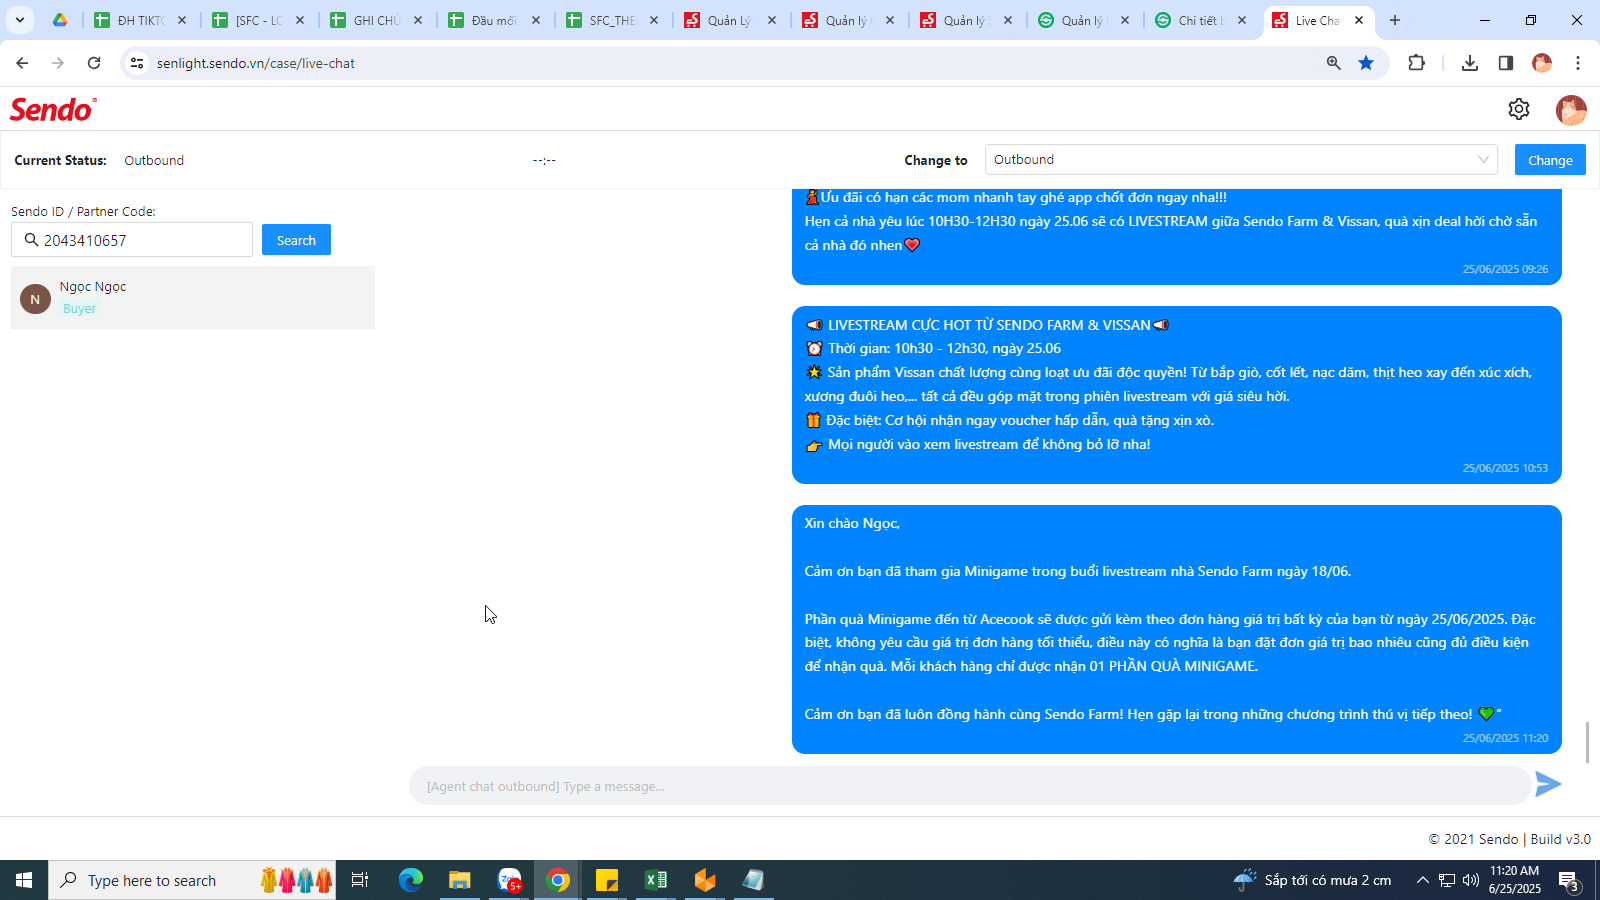Viewport: 1600px width, 900px height.
Task: Open the Windows Start menu
Action: tap(24, 880)
